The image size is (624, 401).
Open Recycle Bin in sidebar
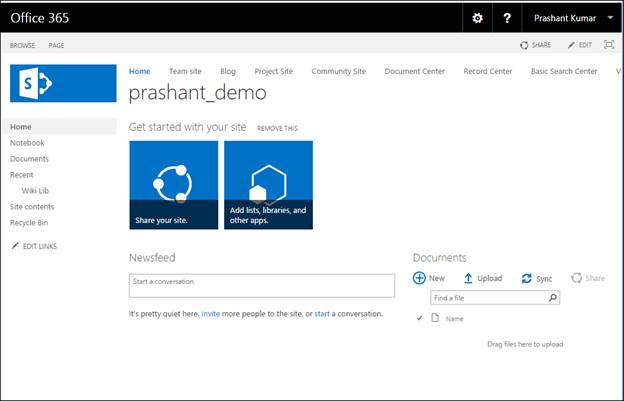pyautogui.click(x=29, y=222)
